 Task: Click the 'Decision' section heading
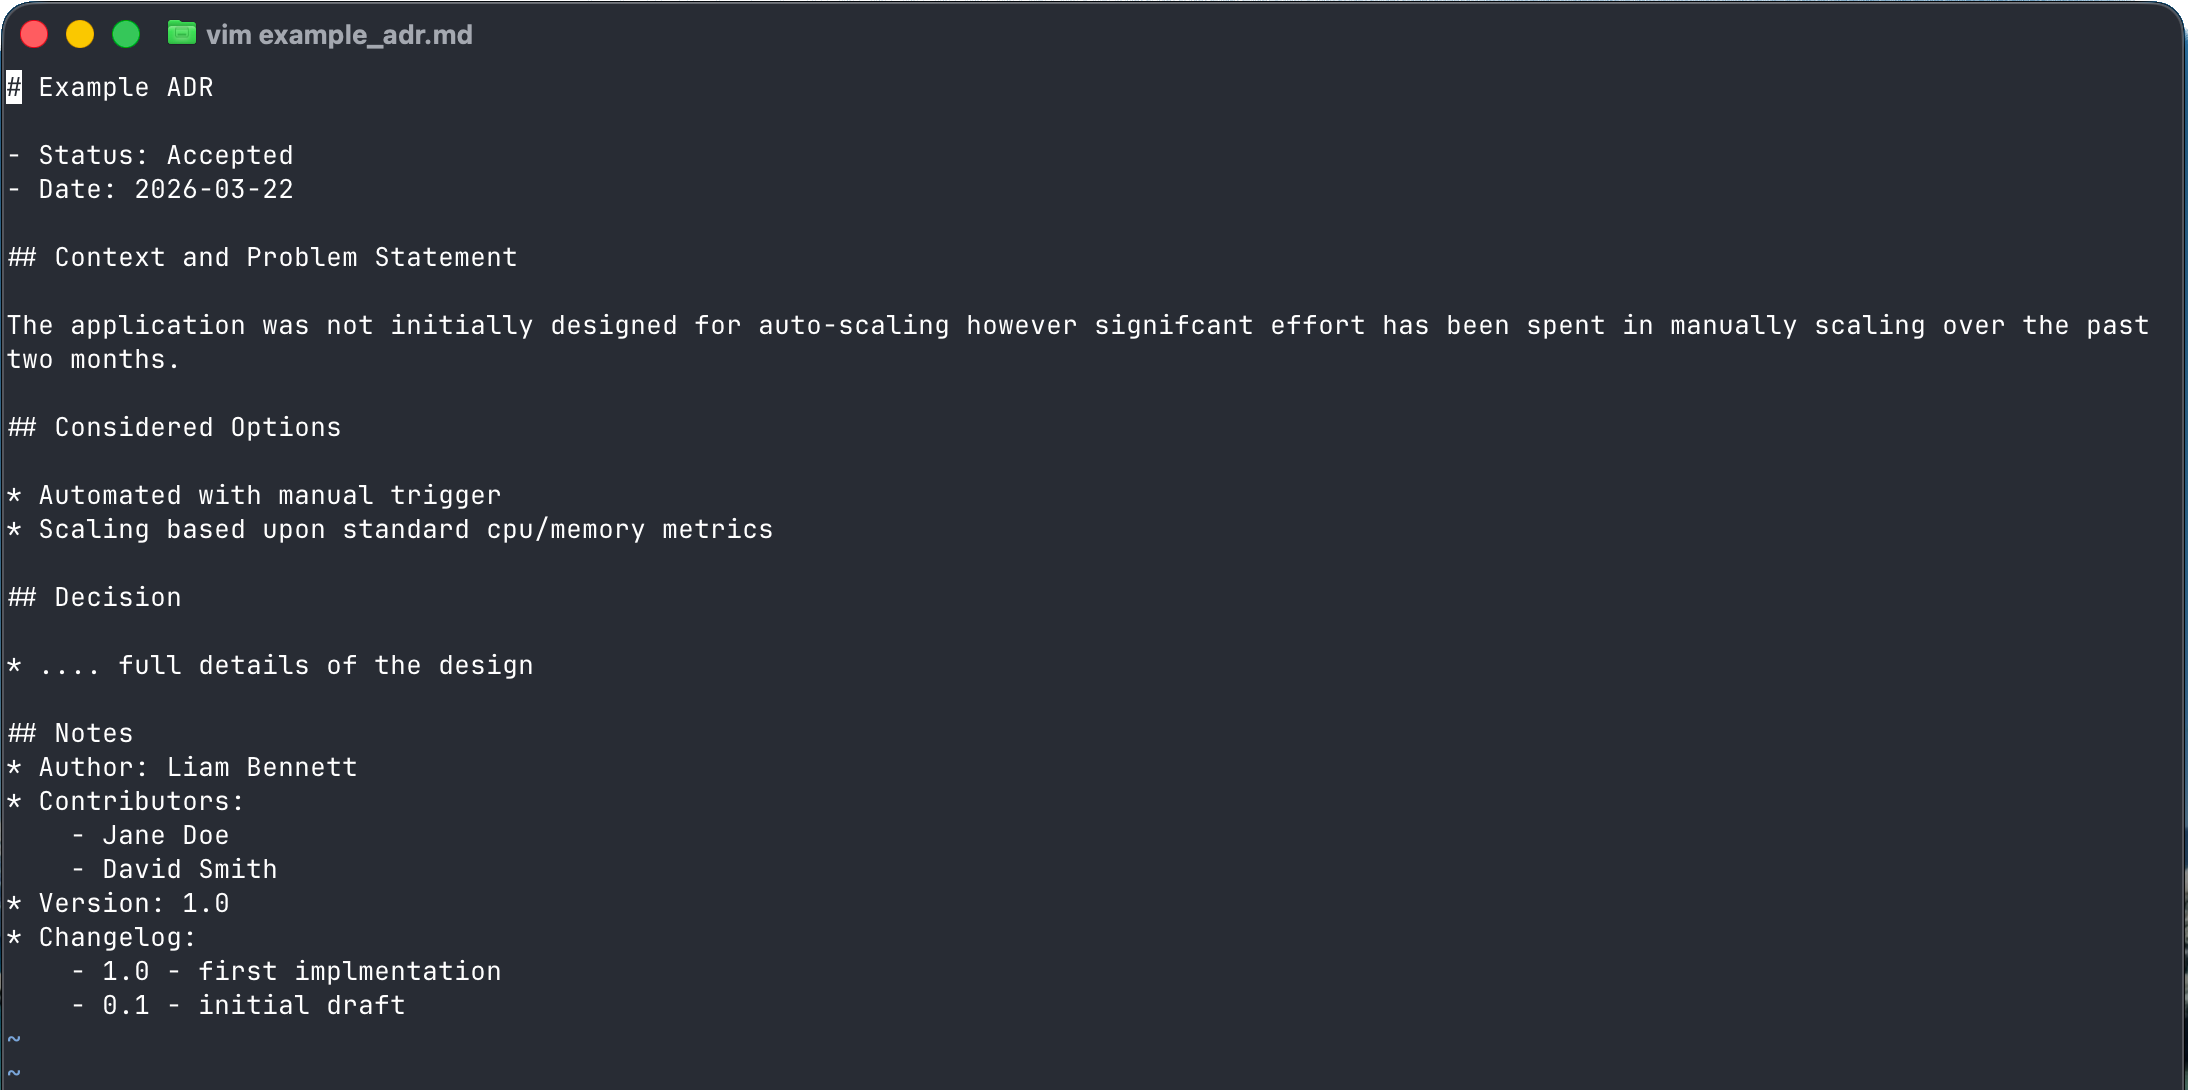tap(95, 597)
